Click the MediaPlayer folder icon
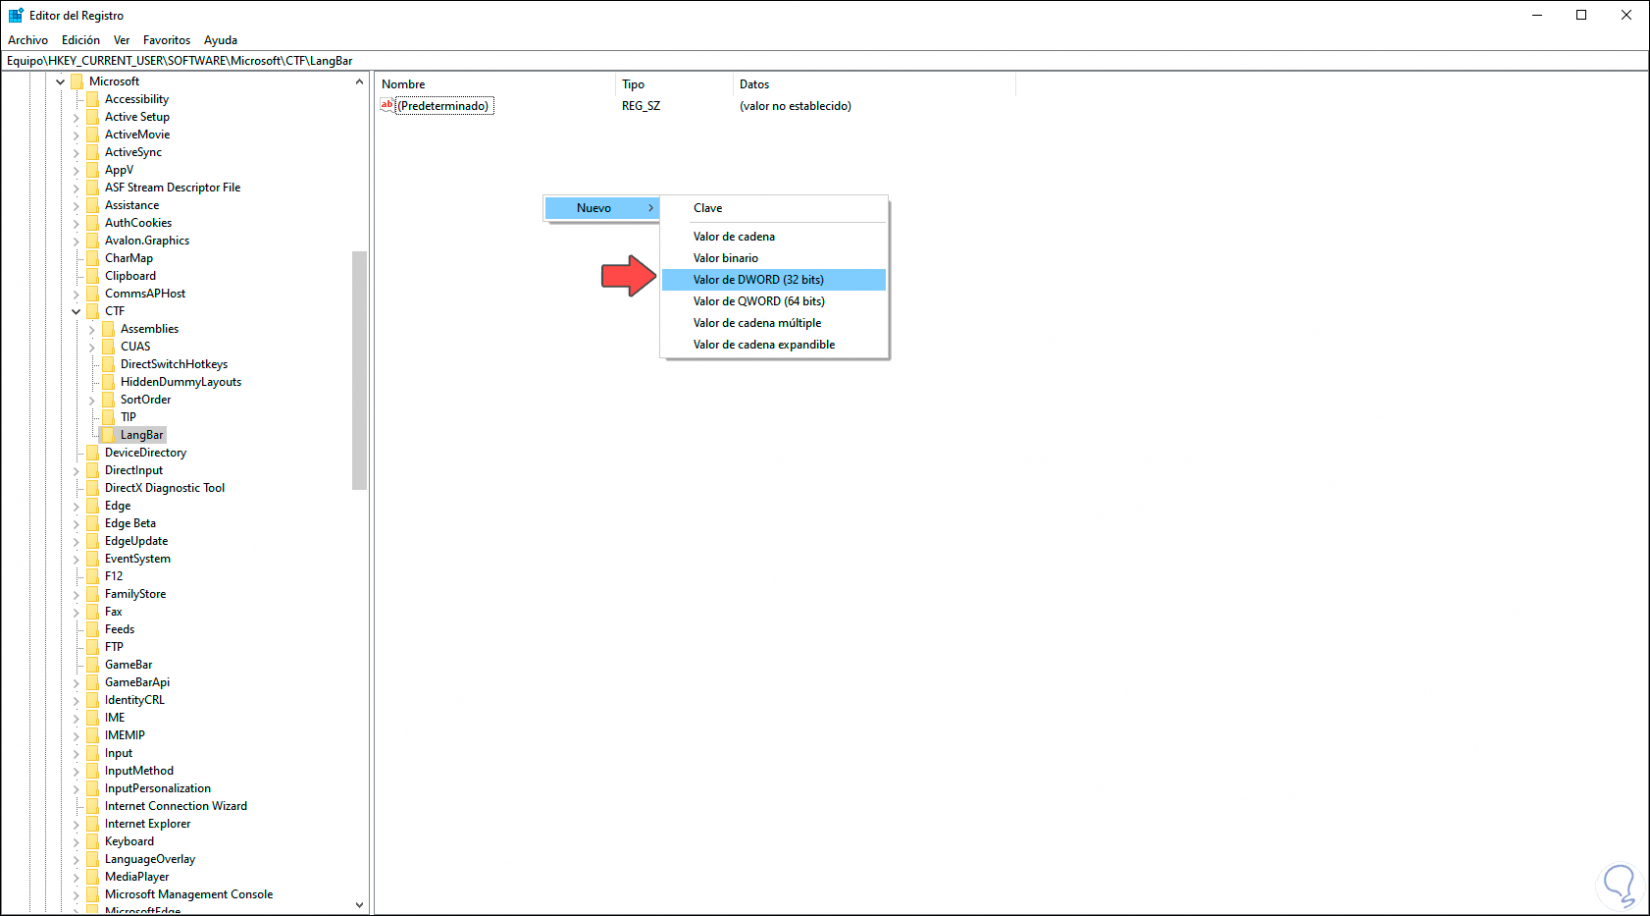Viewport: 1650px width, 916px height. click(x=92, y=877)
